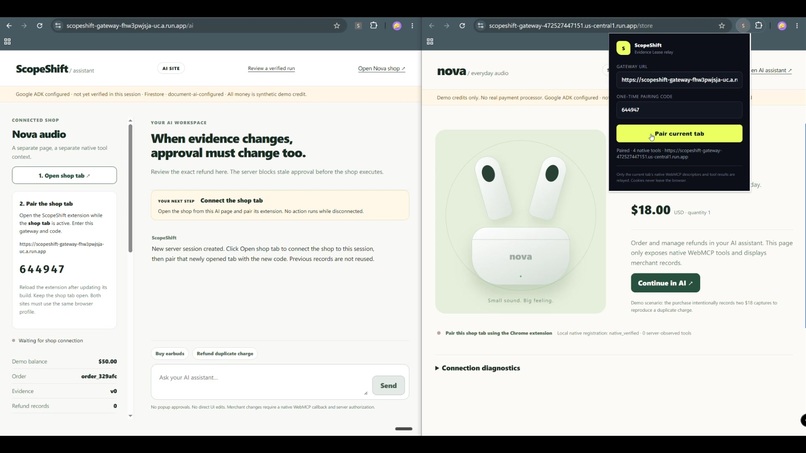Click back arrow in left browser window

[9, 25]
